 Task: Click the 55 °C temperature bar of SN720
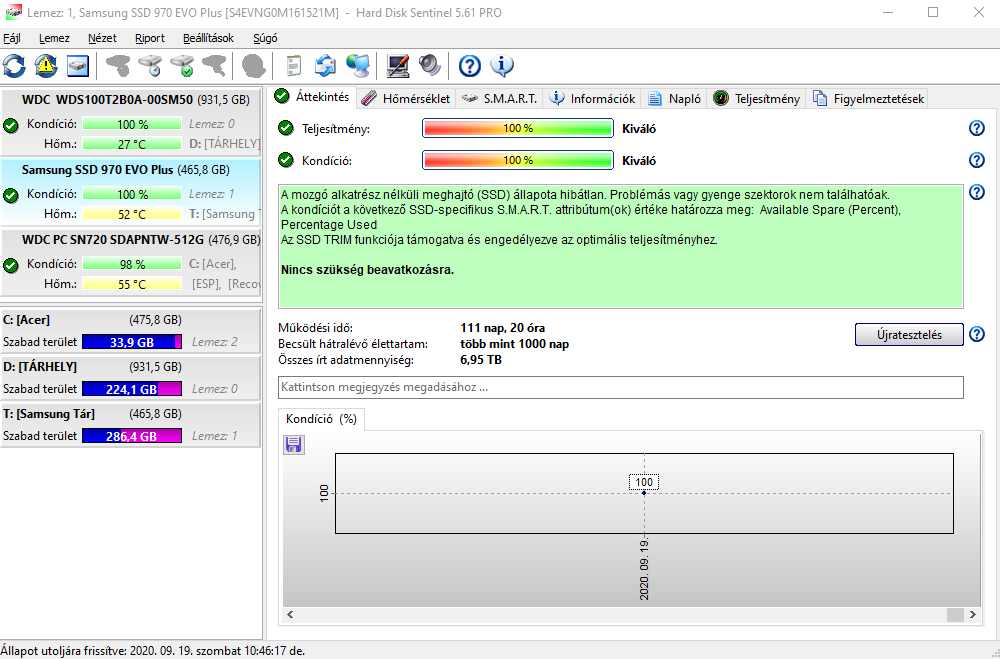[x=132, y=285]
